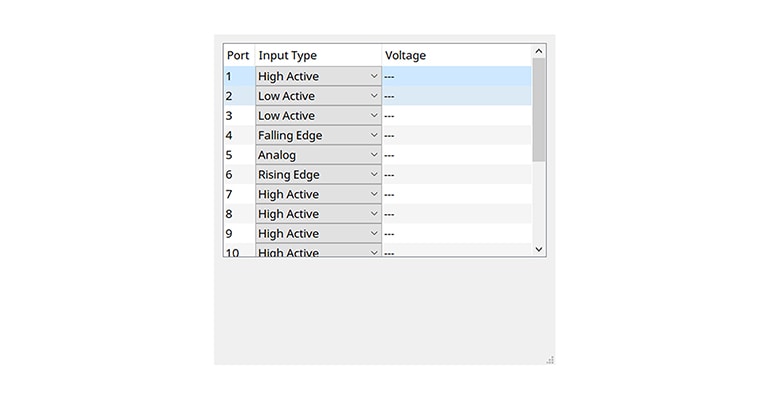Screen dimensions: 770x400
Task: Open Input Type dropdown for port 2
Action: 318,96
